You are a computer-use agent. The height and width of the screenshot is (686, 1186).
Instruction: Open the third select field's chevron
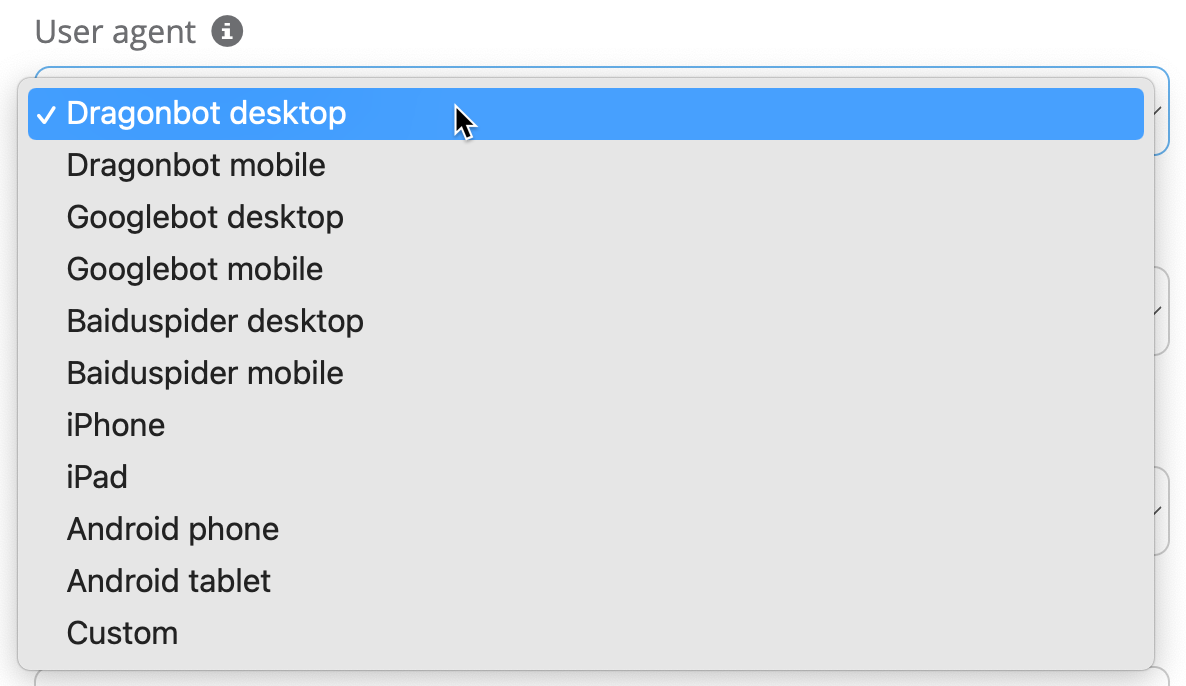tap(1160, 511)
